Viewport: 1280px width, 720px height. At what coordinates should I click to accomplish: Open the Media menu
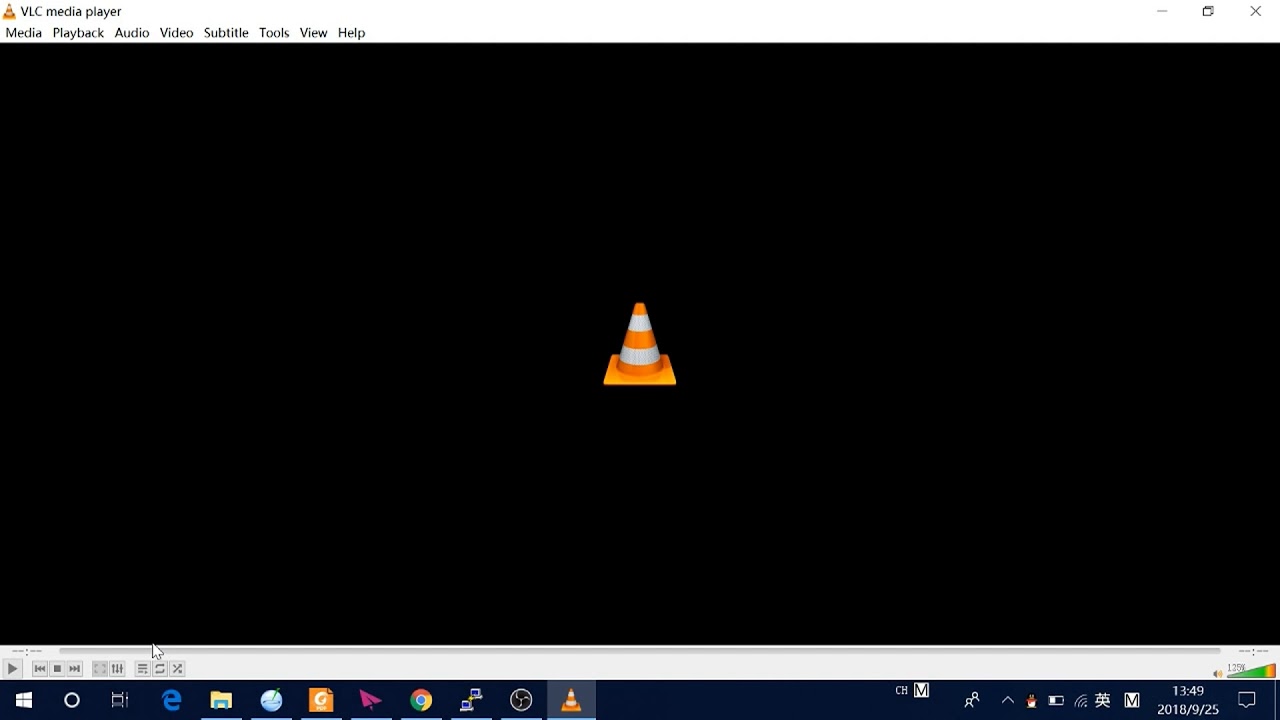pos(24,33)
